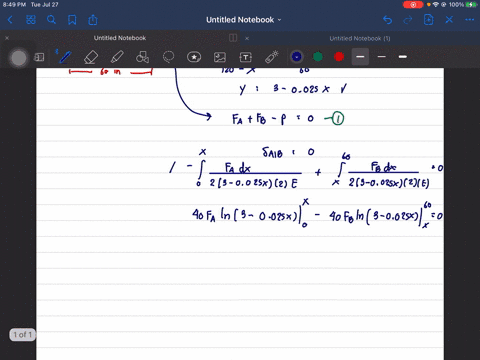Choose the red pen color
The height and width of the screenshot is (360, 480).
coord(339,57)
